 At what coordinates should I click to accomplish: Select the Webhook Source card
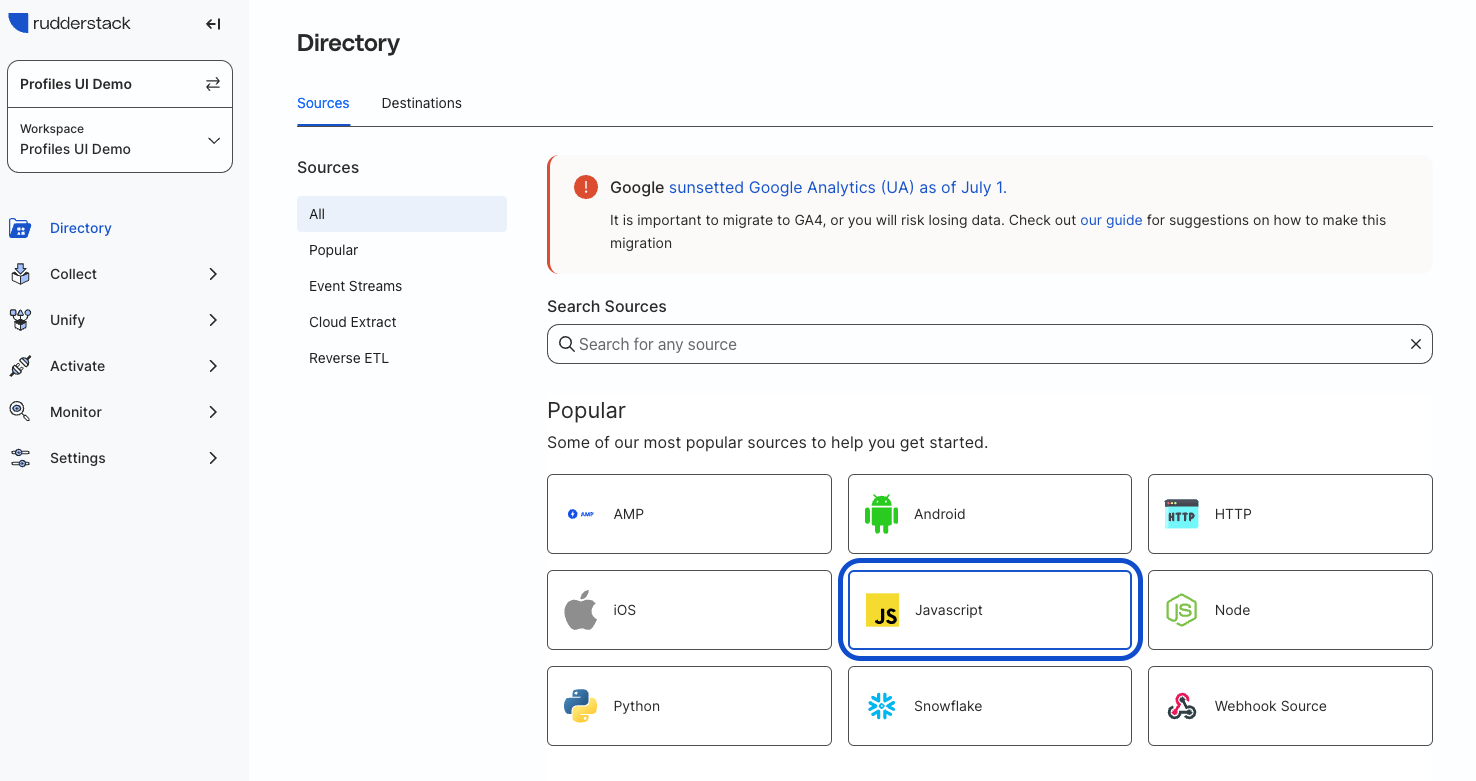point(1290,706)
